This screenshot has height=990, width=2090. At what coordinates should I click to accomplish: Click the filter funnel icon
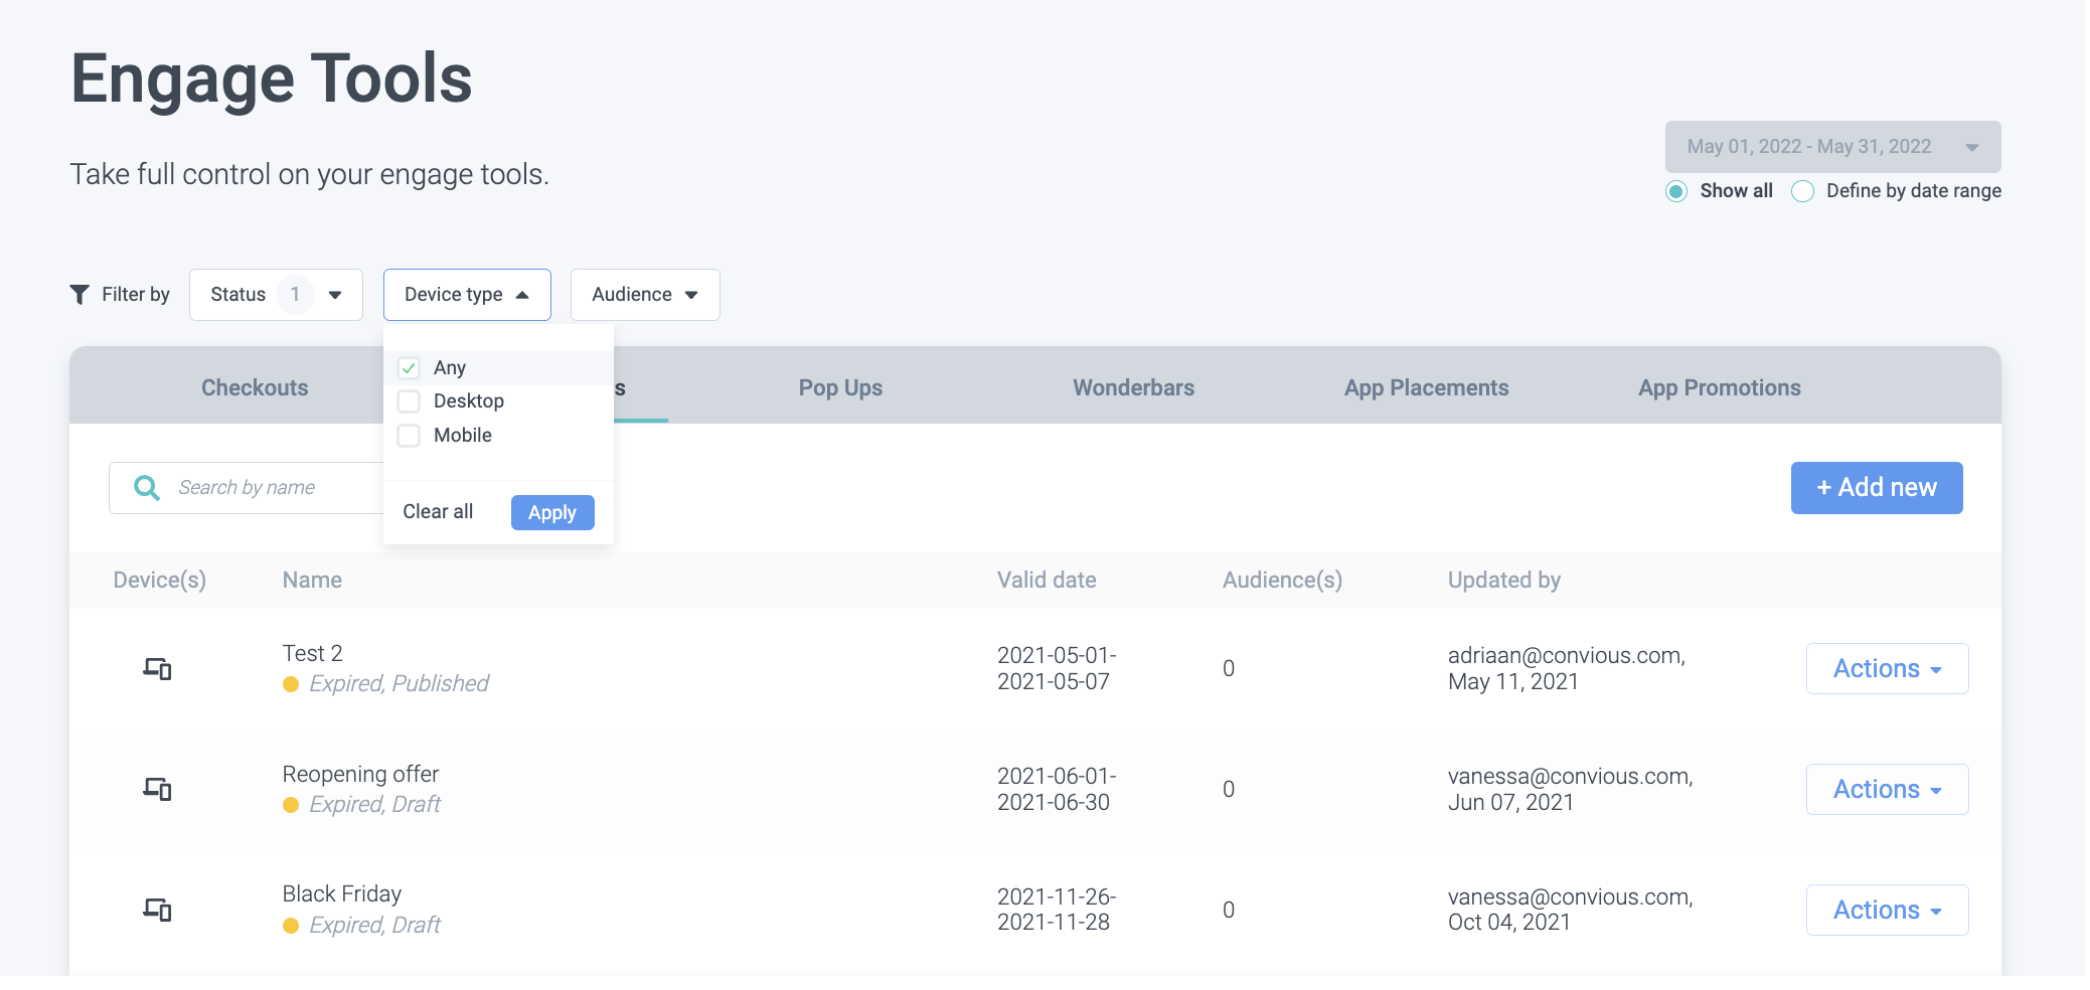80,294
